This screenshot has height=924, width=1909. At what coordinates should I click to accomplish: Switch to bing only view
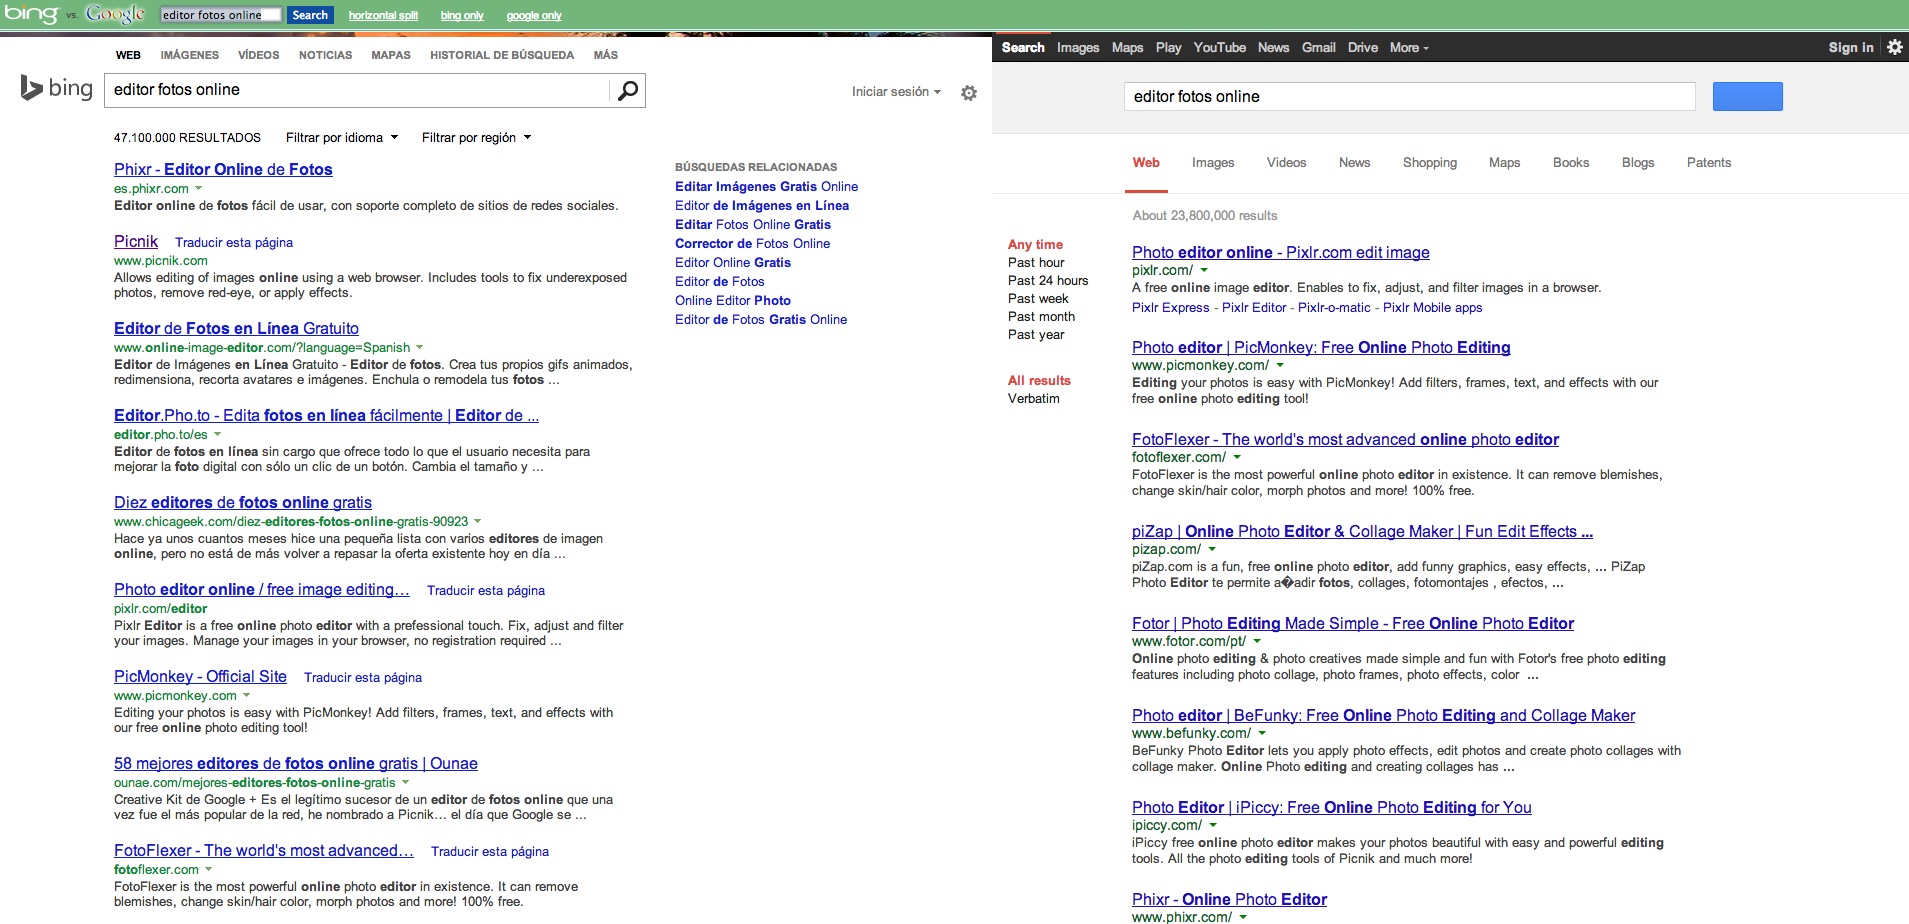pos(461,15)
